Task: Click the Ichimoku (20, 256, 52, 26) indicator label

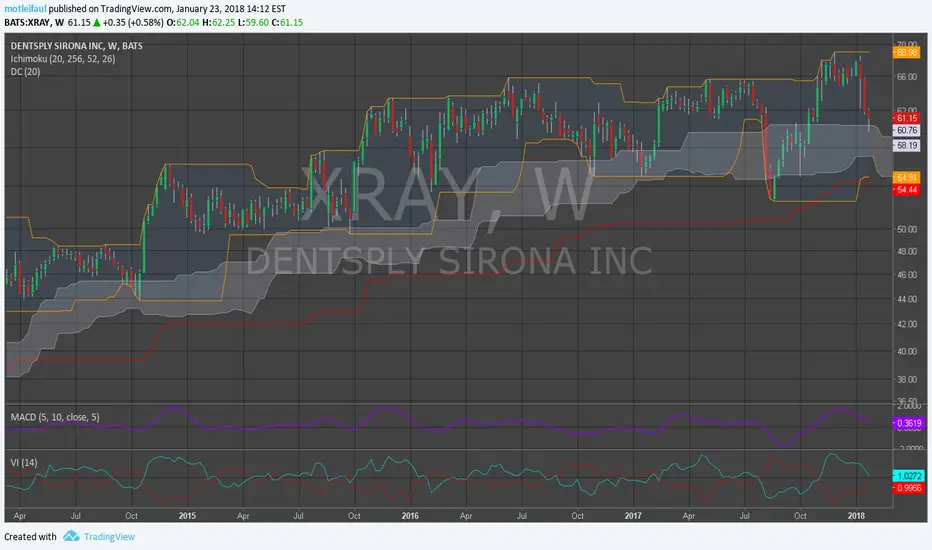Action: [x=63, y=59]
